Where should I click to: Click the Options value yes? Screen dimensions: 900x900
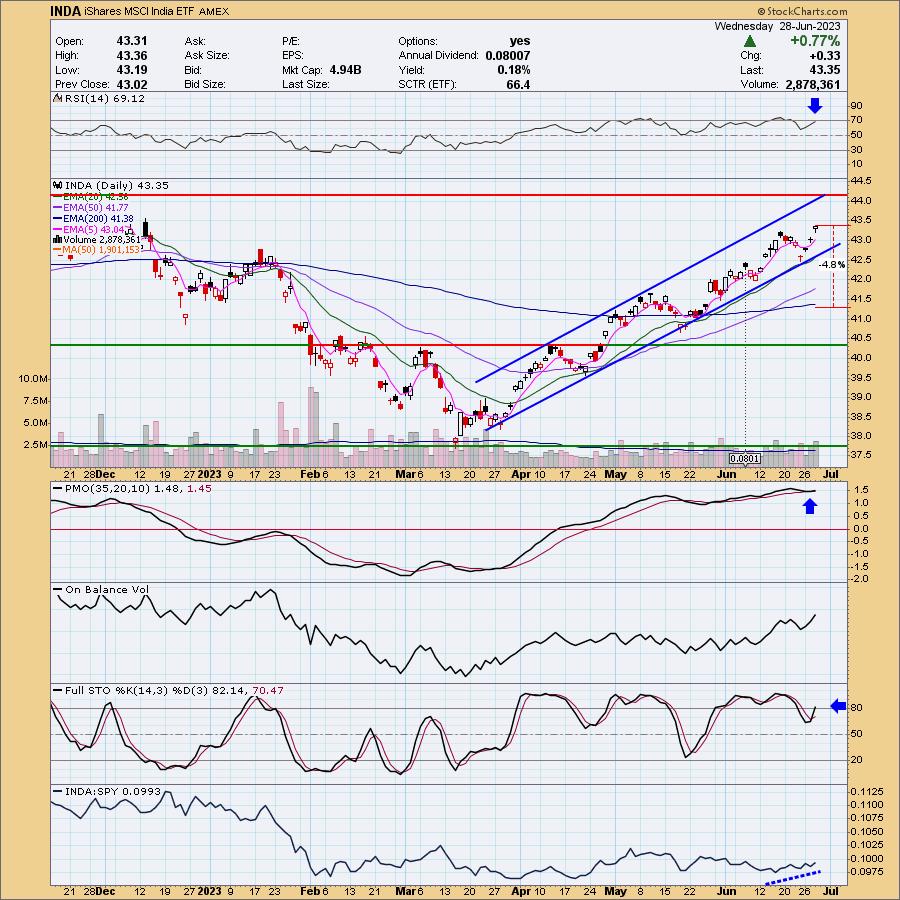(519, 41)
